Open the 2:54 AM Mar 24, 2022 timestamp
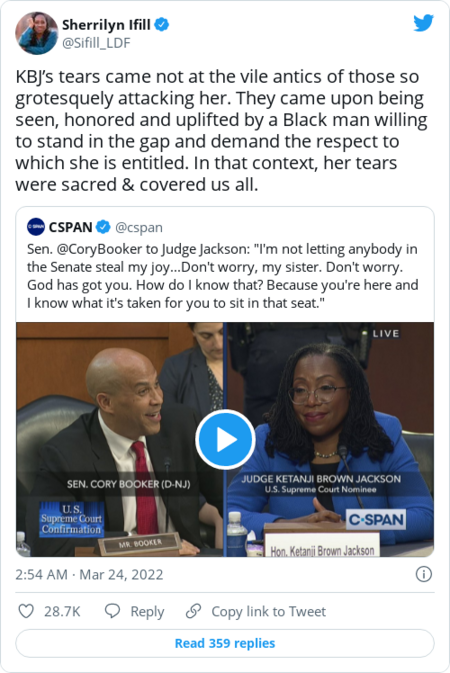The height and width of the screenshot is (673, 450). [x=89, y=574]
